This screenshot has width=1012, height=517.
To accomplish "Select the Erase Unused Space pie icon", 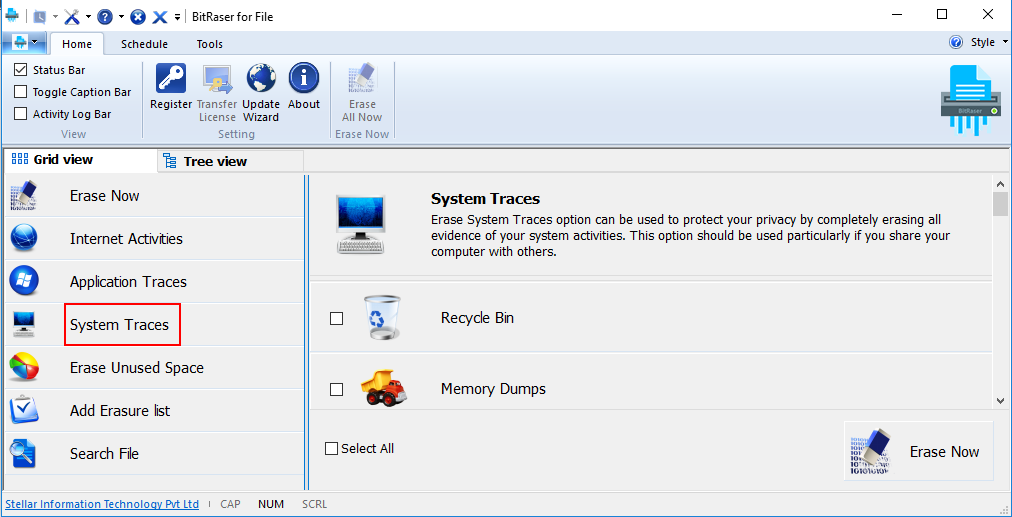I will (25, 367).
